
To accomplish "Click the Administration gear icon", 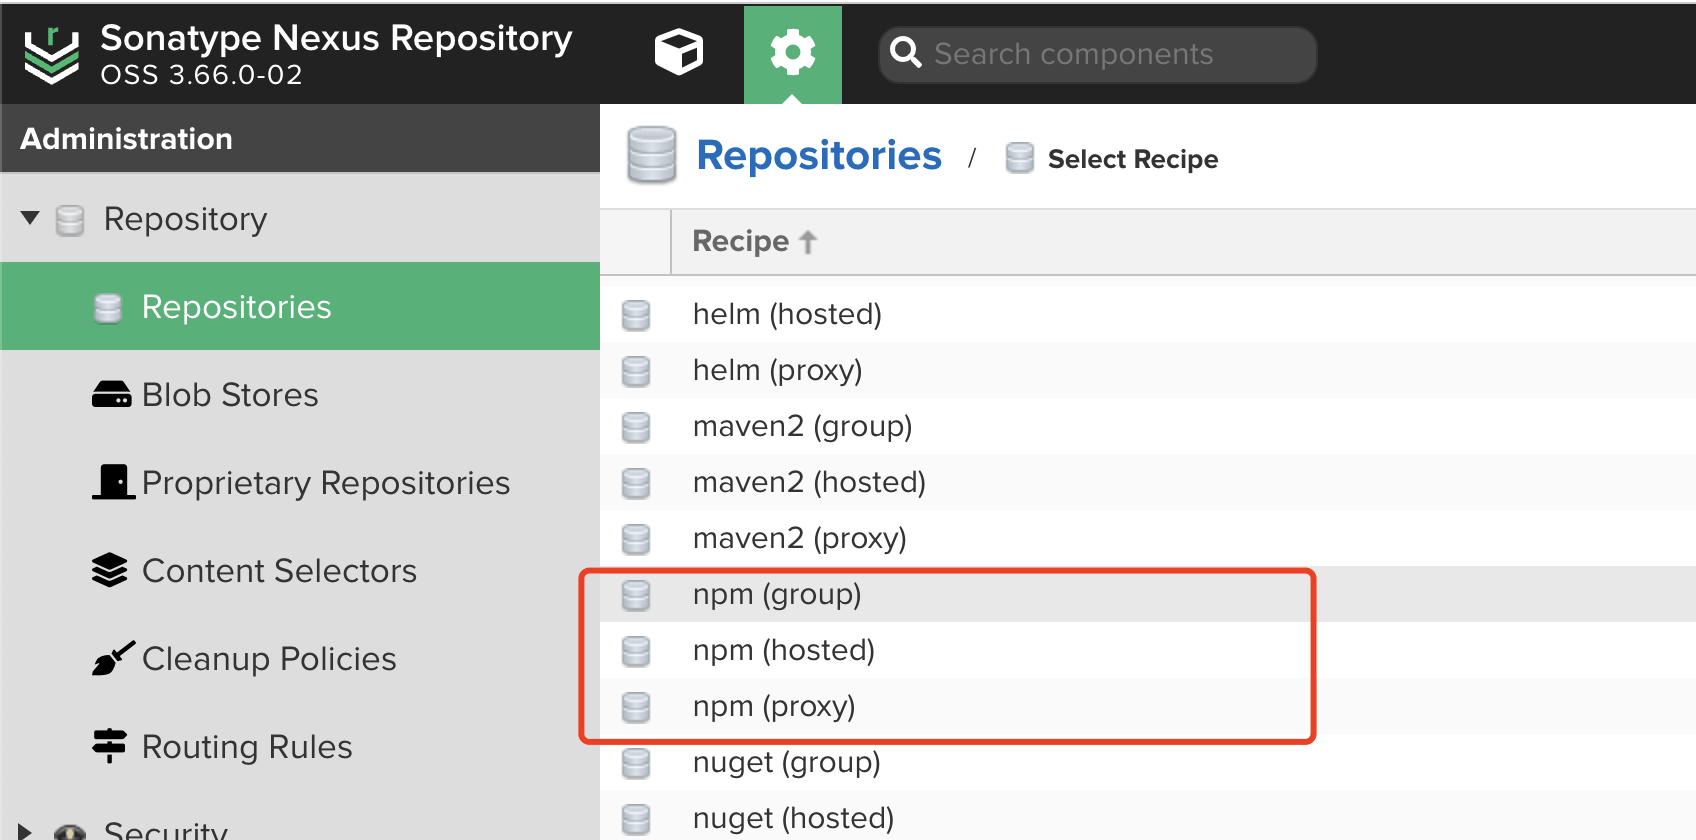I will (x=793, y=52).
